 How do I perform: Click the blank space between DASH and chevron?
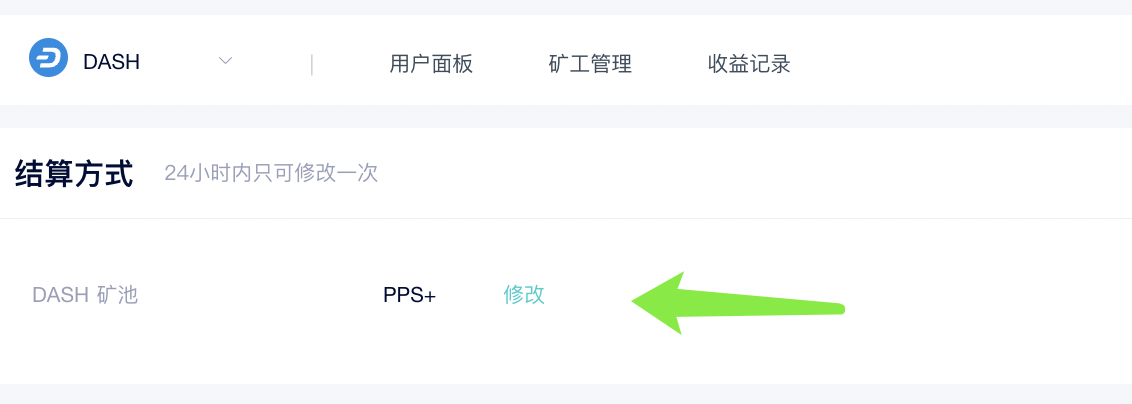[179, 61]
